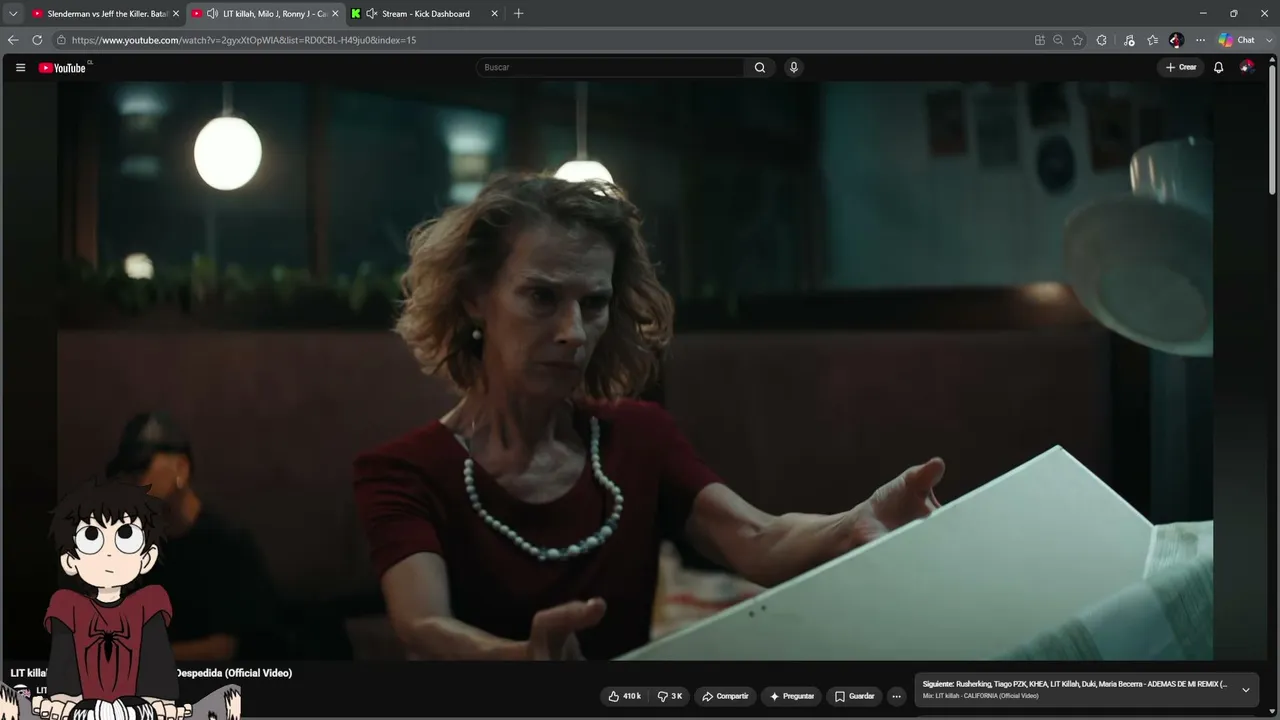
Task: Click the Crear create button
Action: [1181, 67]
